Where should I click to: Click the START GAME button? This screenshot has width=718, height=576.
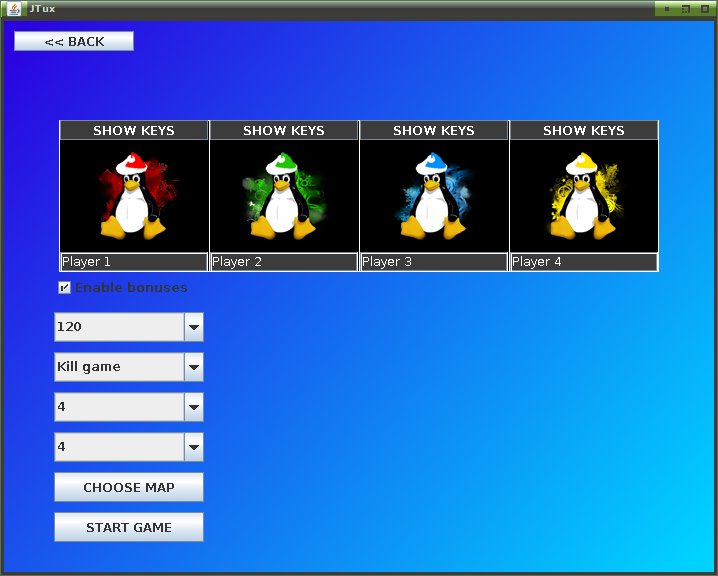(129, 527)
